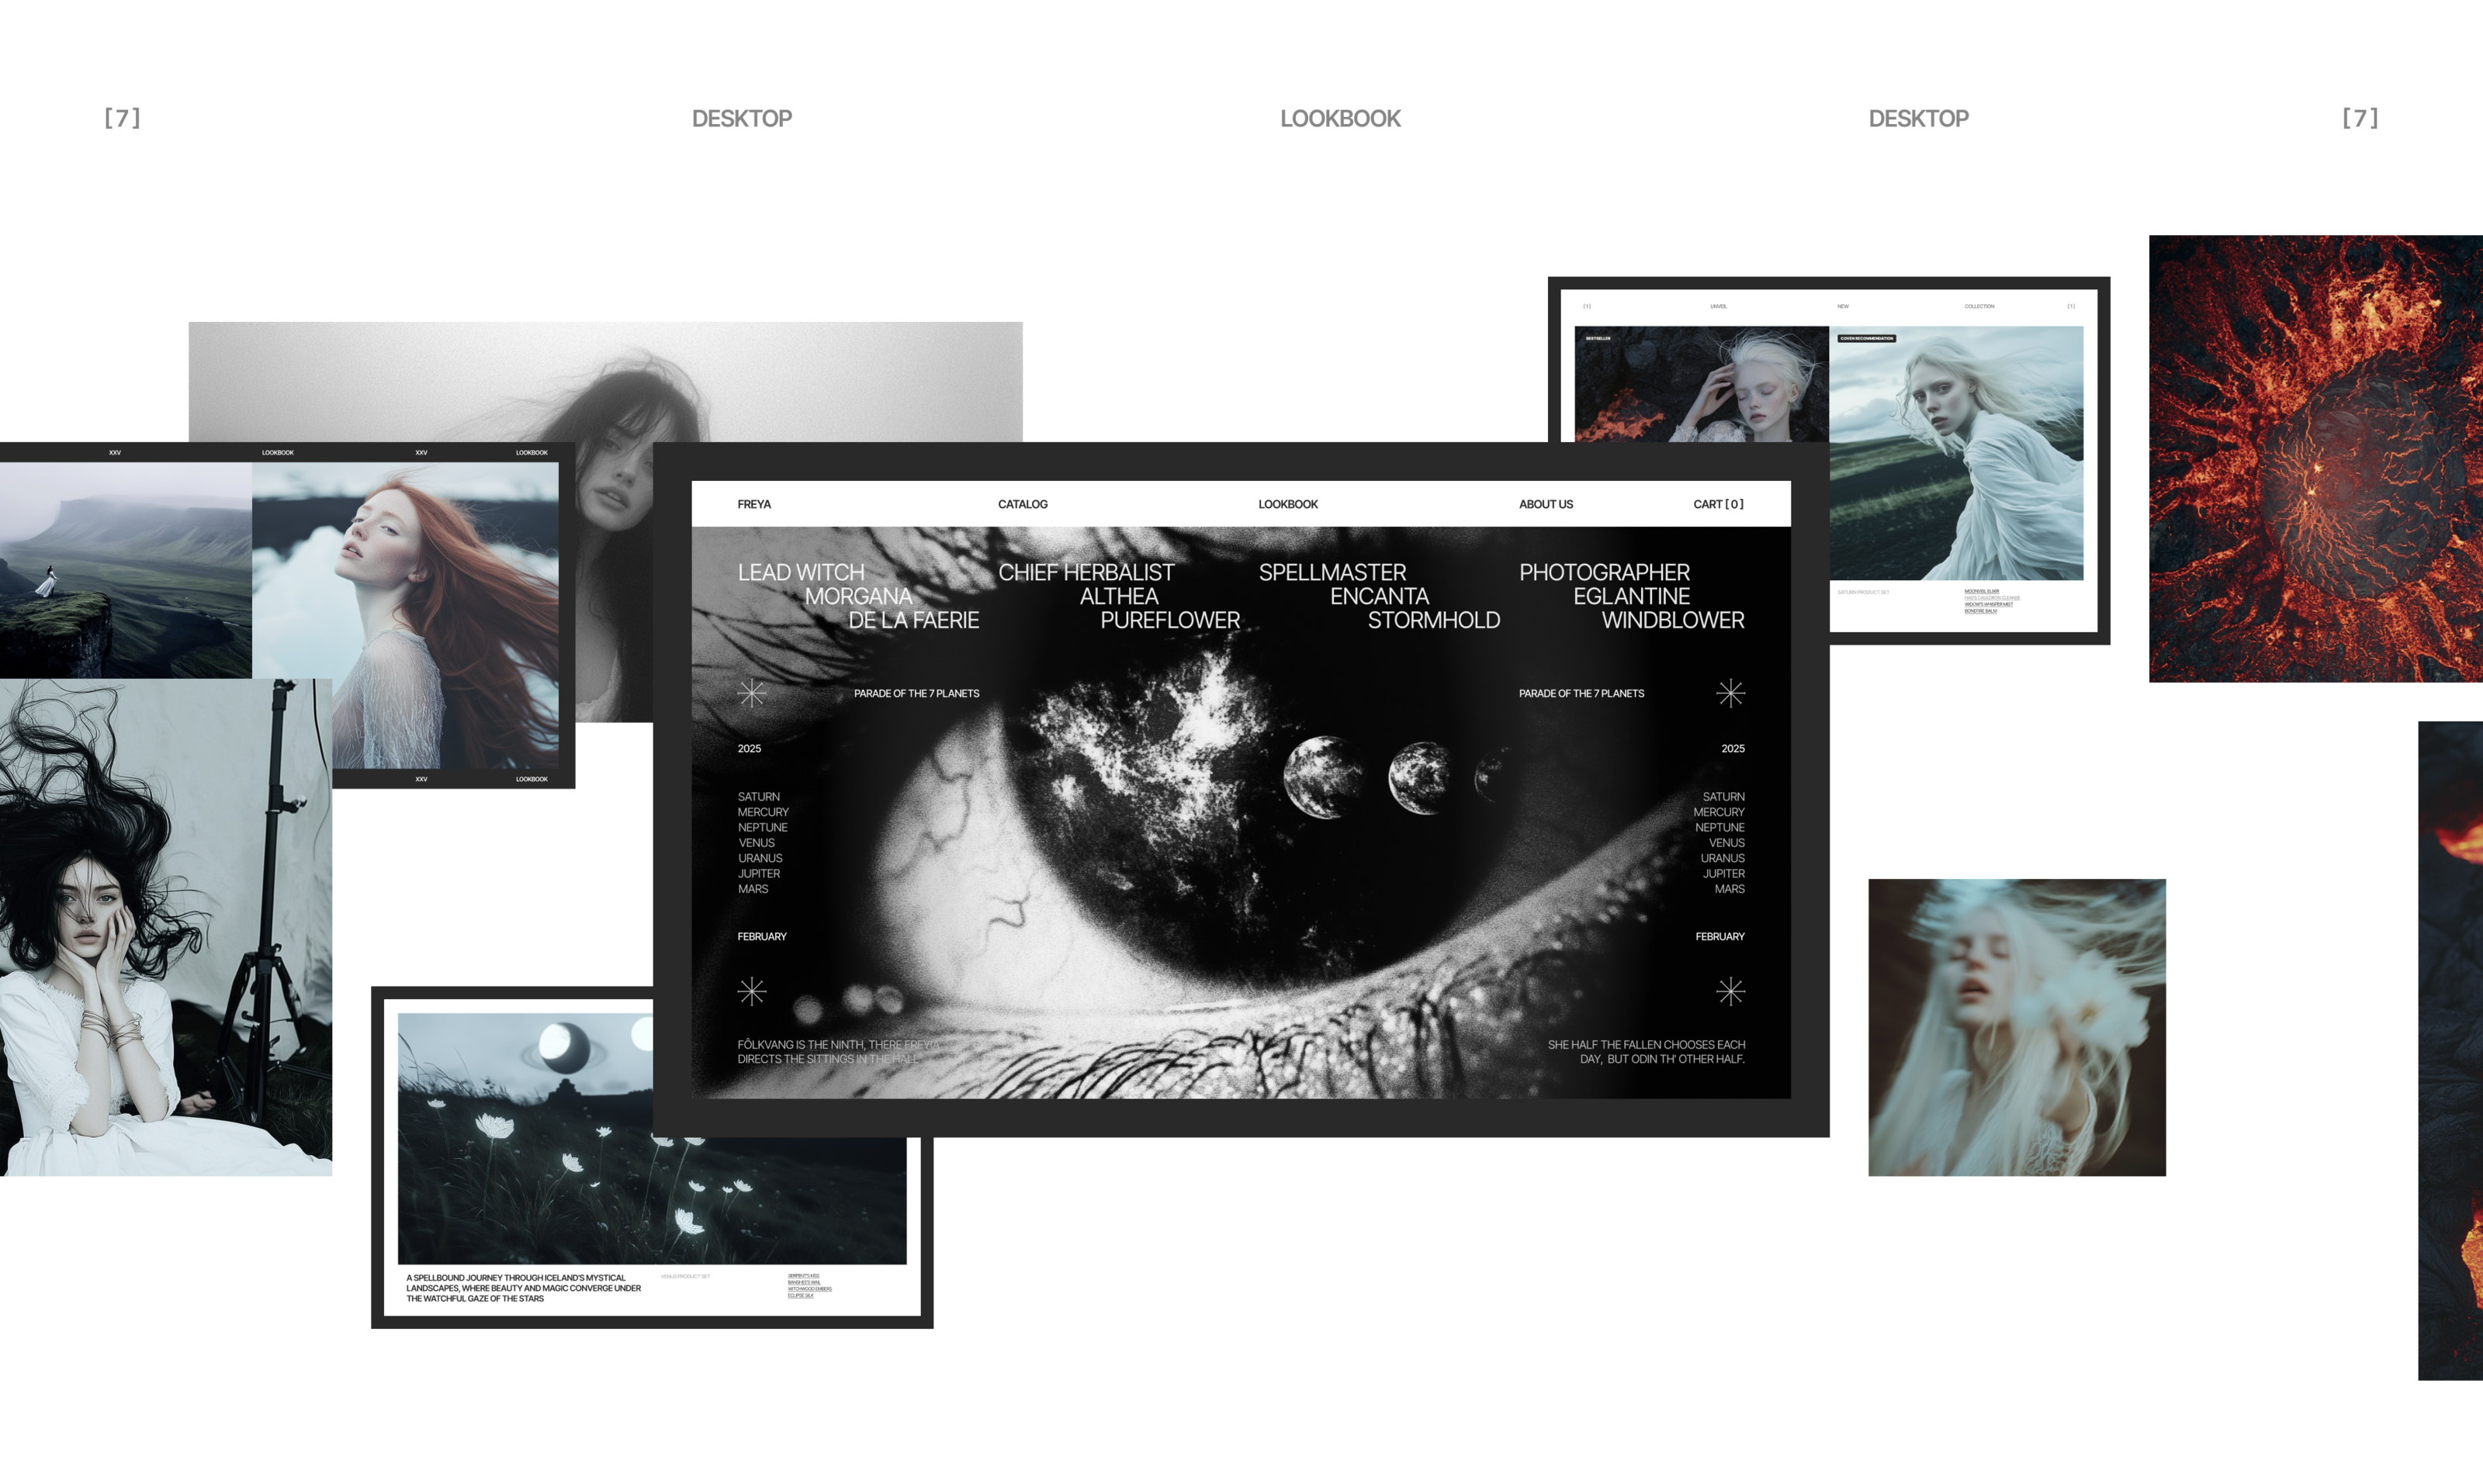This screenshot has width=2483, height=1484.
Task: Select SATURN in the left planet list
Action: (758, 797)
